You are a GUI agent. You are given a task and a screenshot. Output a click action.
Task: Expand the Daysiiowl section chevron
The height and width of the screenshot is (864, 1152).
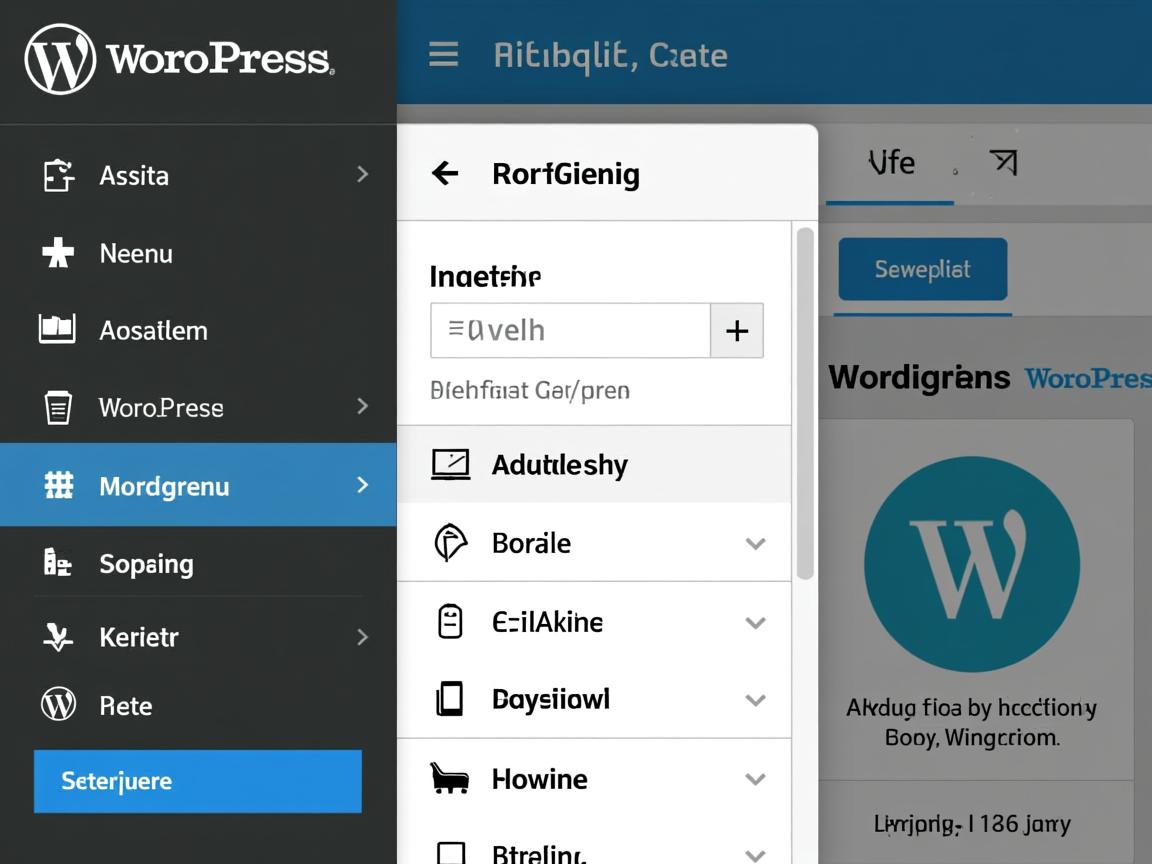(x=755, y=700)
